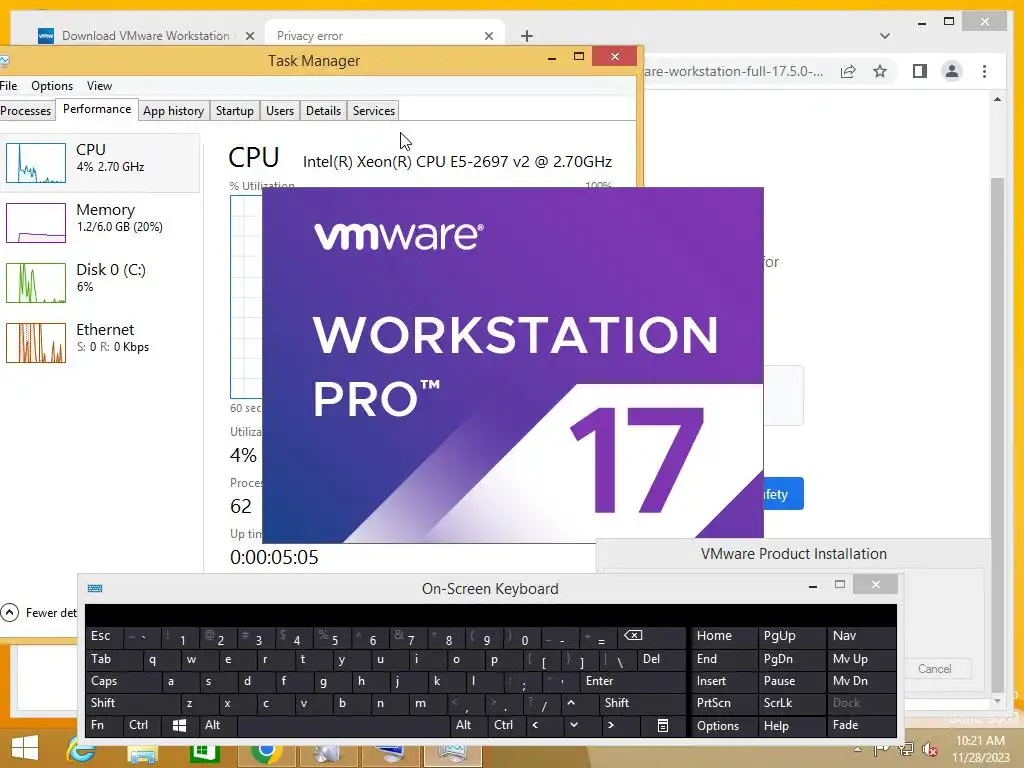Viewport: 1024px width, 768px height.
Task: Click the Action Center flag tray icon
Action: 882,750
